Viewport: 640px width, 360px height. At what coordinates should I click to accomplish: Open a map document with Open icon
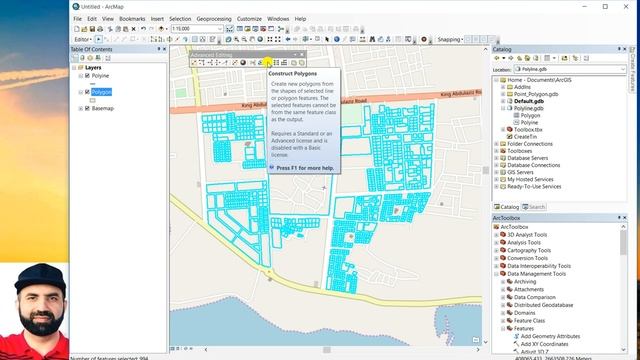pos(84,29)
